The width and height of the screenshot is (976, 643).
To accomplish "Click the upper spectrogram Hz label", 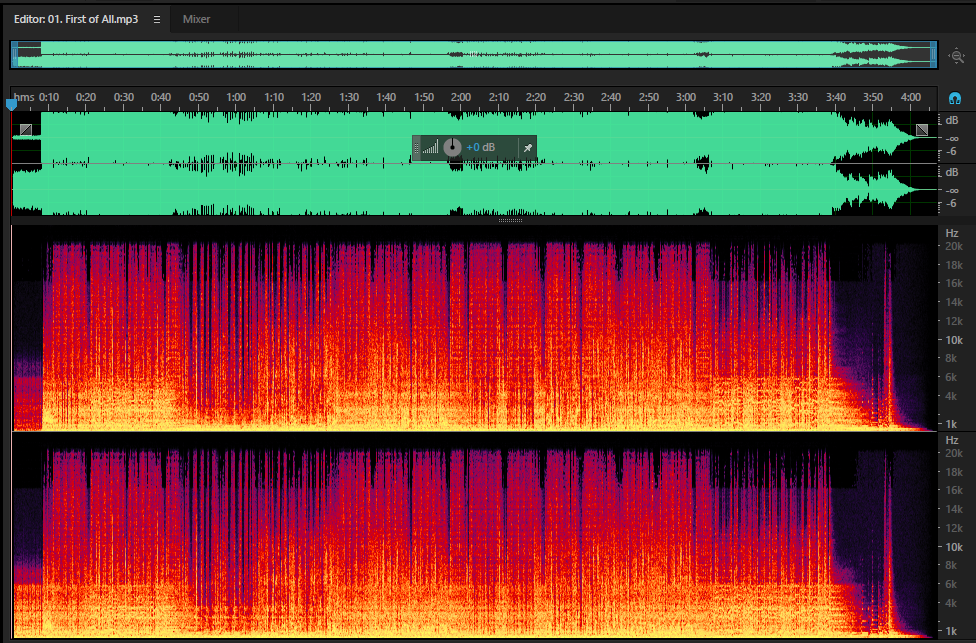I will pos(952,233).
